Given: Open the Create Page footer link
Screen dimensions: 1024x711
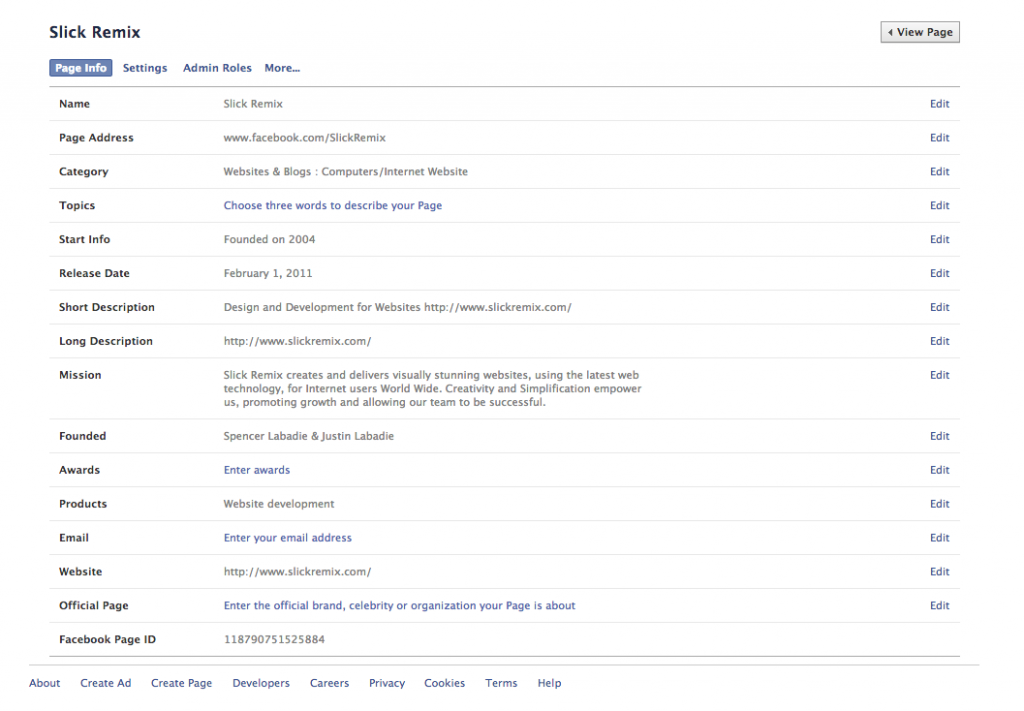Looking at the screenshot, I should (182, 683).
